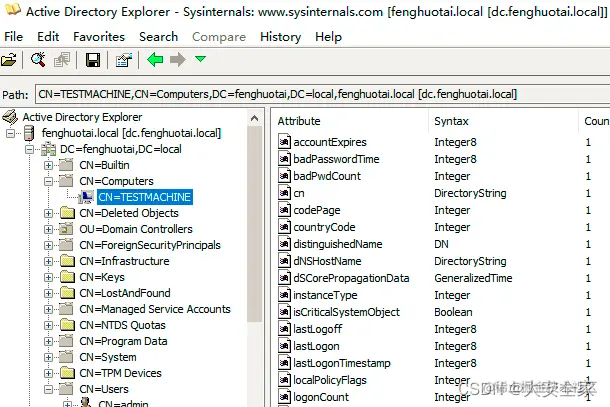This screenshot has width=610, height=407.
Task: Click the DC=fenghuotai domain icon
Action: coord(49,149)
